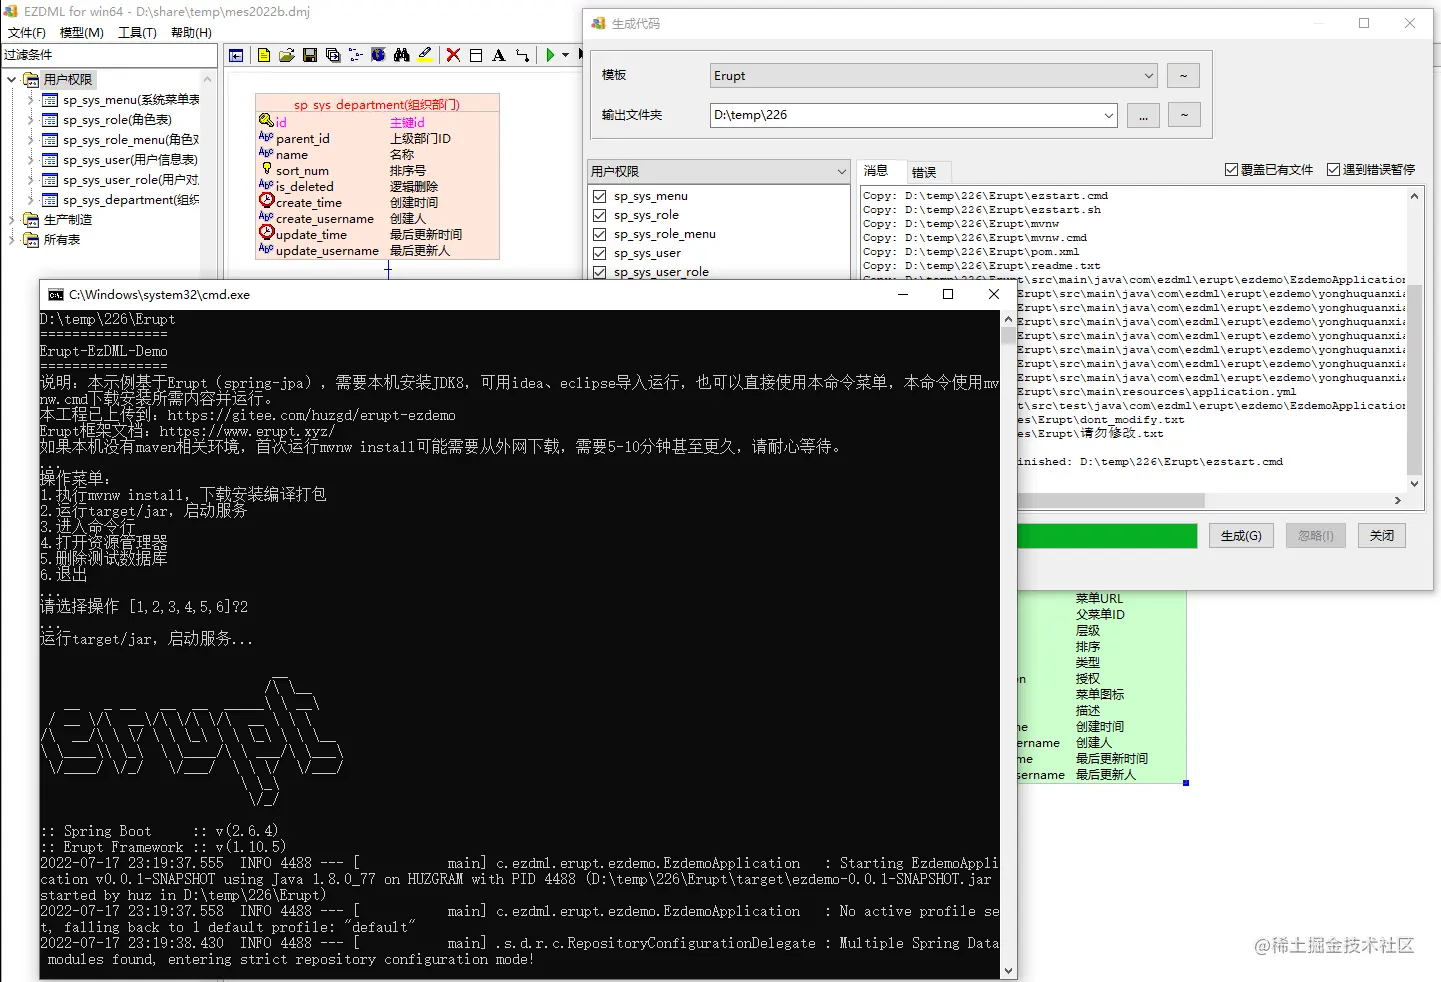Uncheck the sp_sys_role table checkbox

point(600,215)
